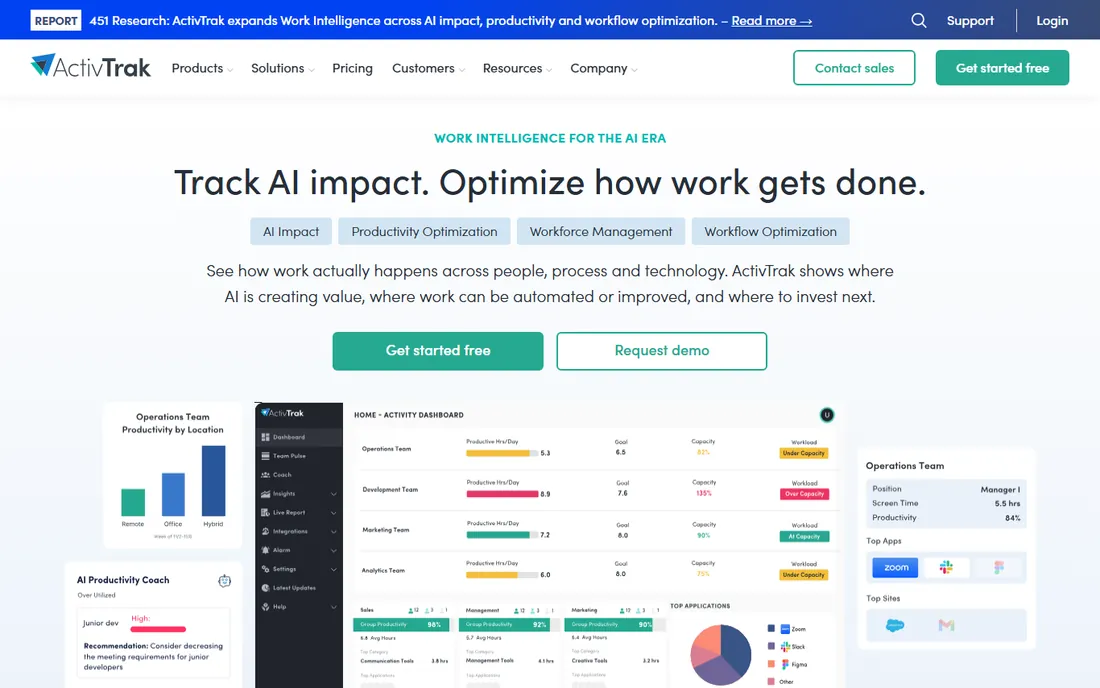Click the Insights chart icon in sidebar
1100x688 pixels.
(x=265, y=494)
